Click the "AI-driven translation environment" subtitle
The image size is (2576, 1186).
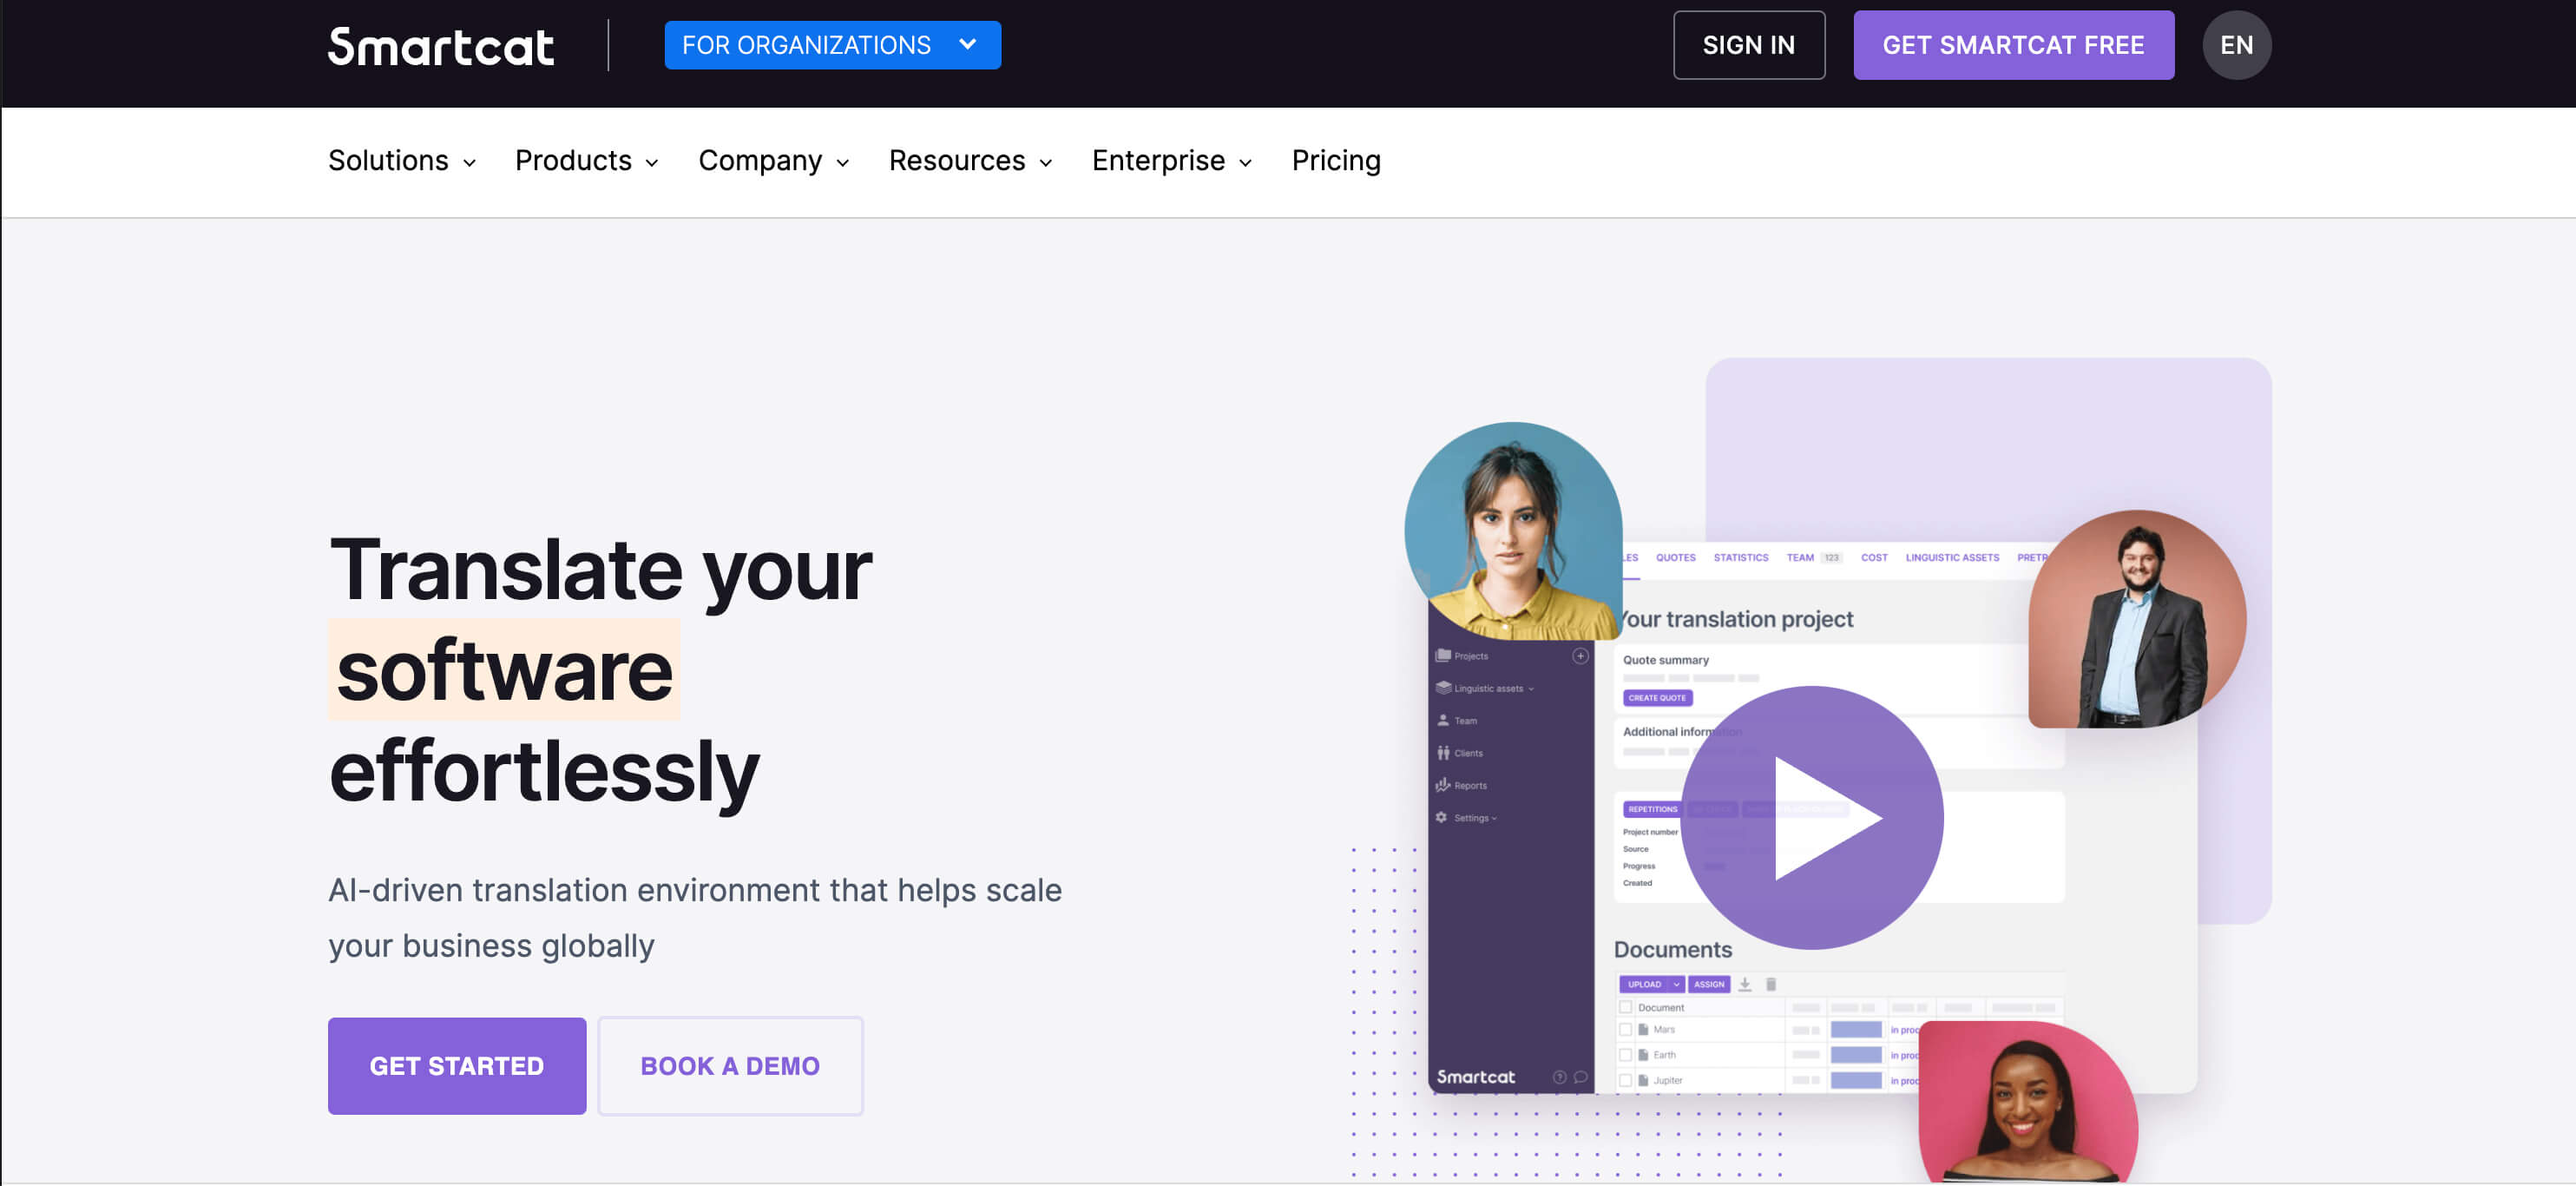pyautogui.click(x=695, y=918)
